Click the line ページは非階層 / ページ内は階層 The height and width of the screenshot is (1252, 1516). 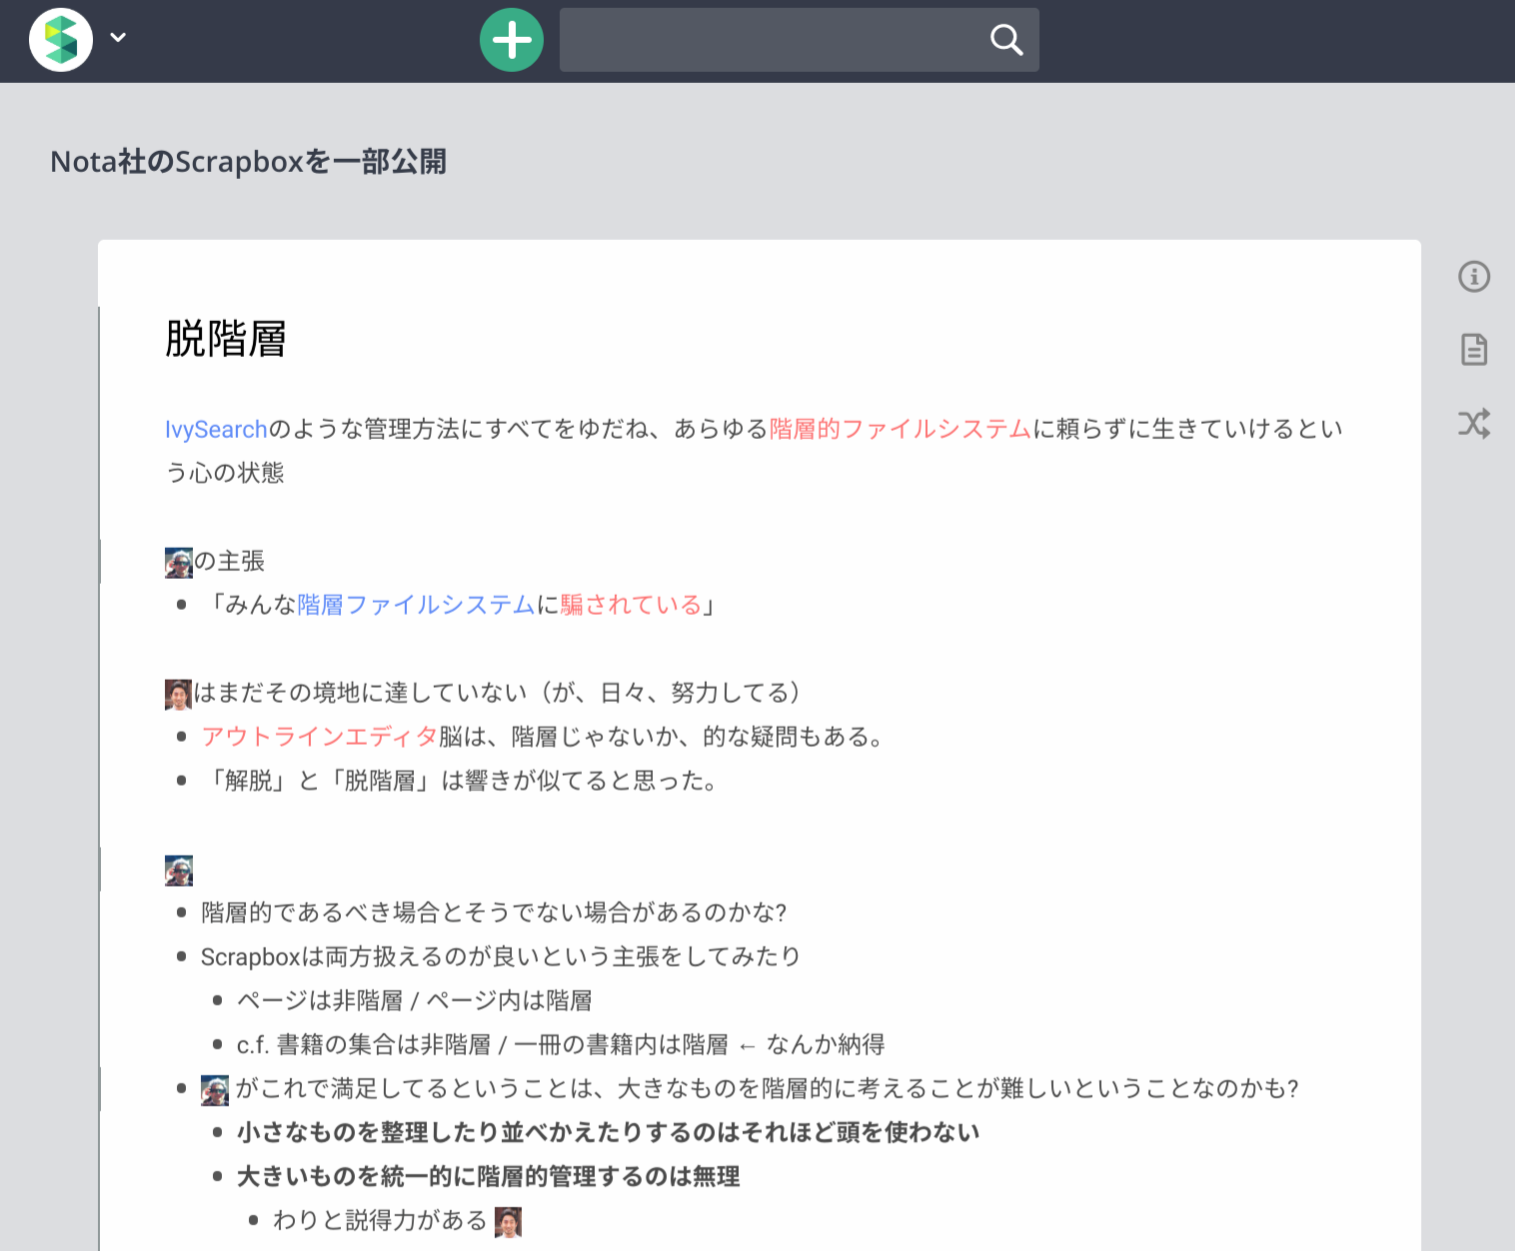pos(414,1001)
